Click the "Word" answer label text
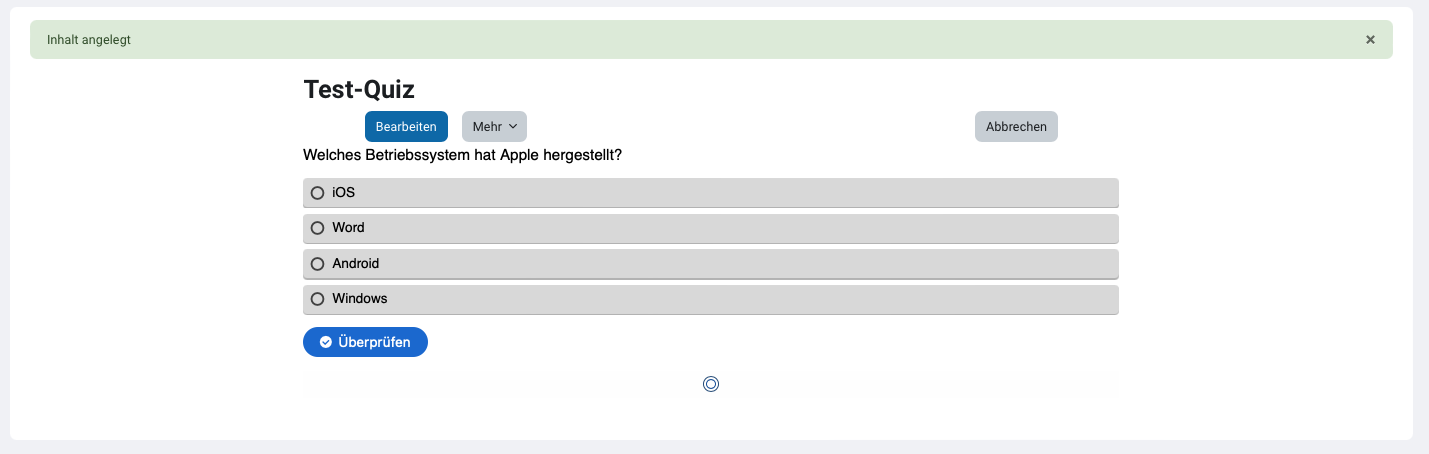This screenshot has width=1429, height=454. pos(348,228)
